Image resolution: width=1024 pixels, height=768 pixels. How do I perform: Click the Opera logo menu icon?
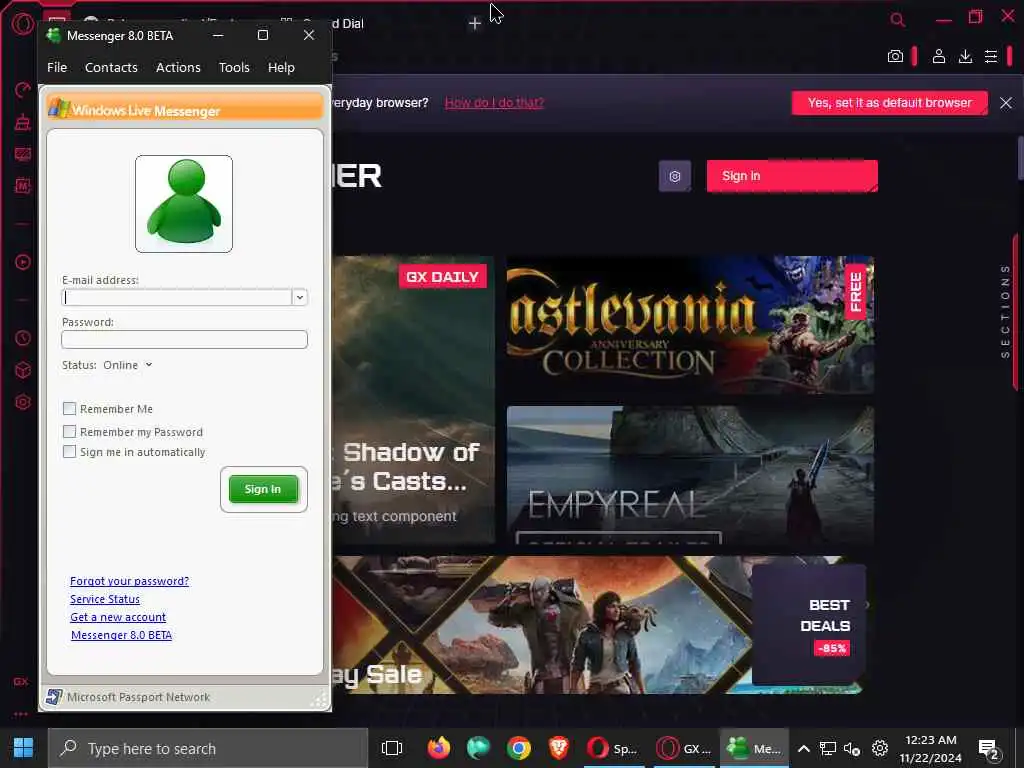(x=23, y=24)
